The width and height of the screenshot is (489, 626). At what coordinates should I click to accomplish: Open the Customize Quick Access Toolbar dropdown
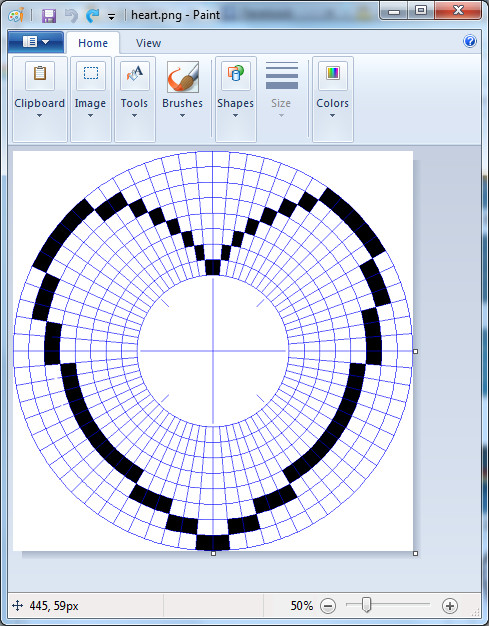click(111, 16)
